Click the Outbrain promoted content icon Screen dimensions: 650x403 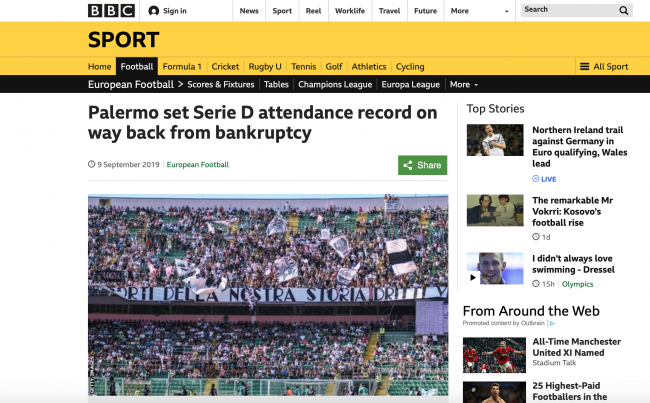click(x=552, y=323)
